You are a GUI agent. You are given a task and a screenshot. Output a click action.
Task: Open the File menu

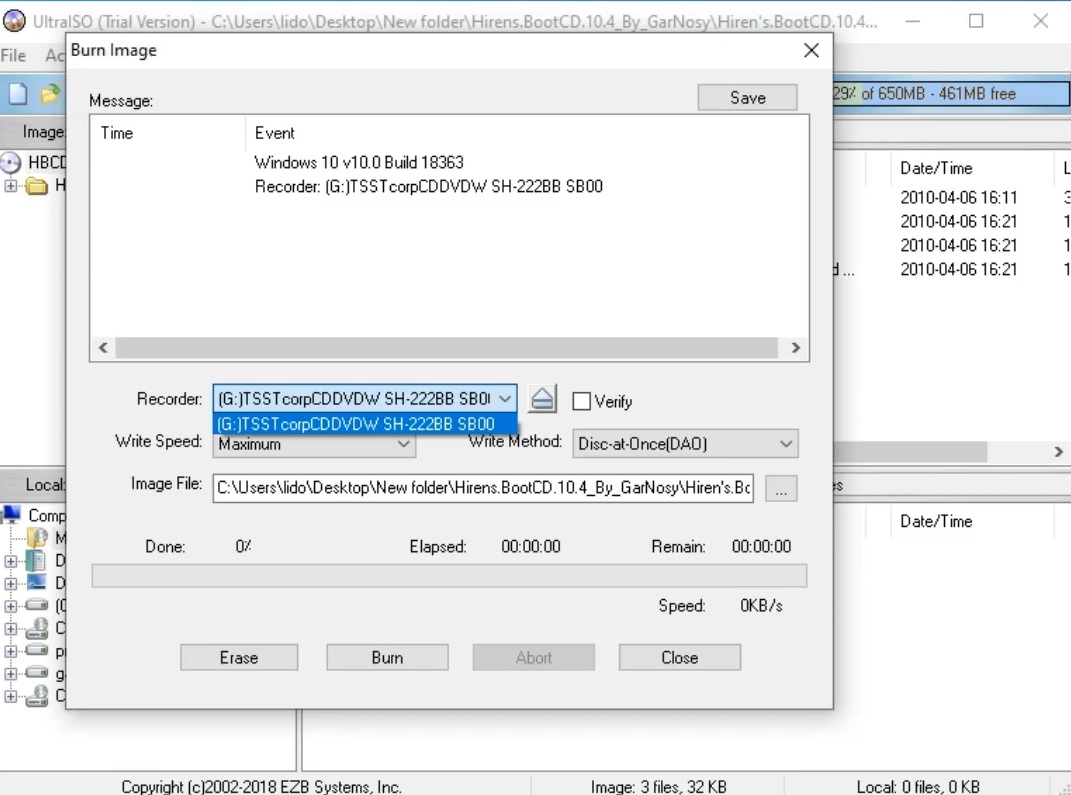point(14,55)
